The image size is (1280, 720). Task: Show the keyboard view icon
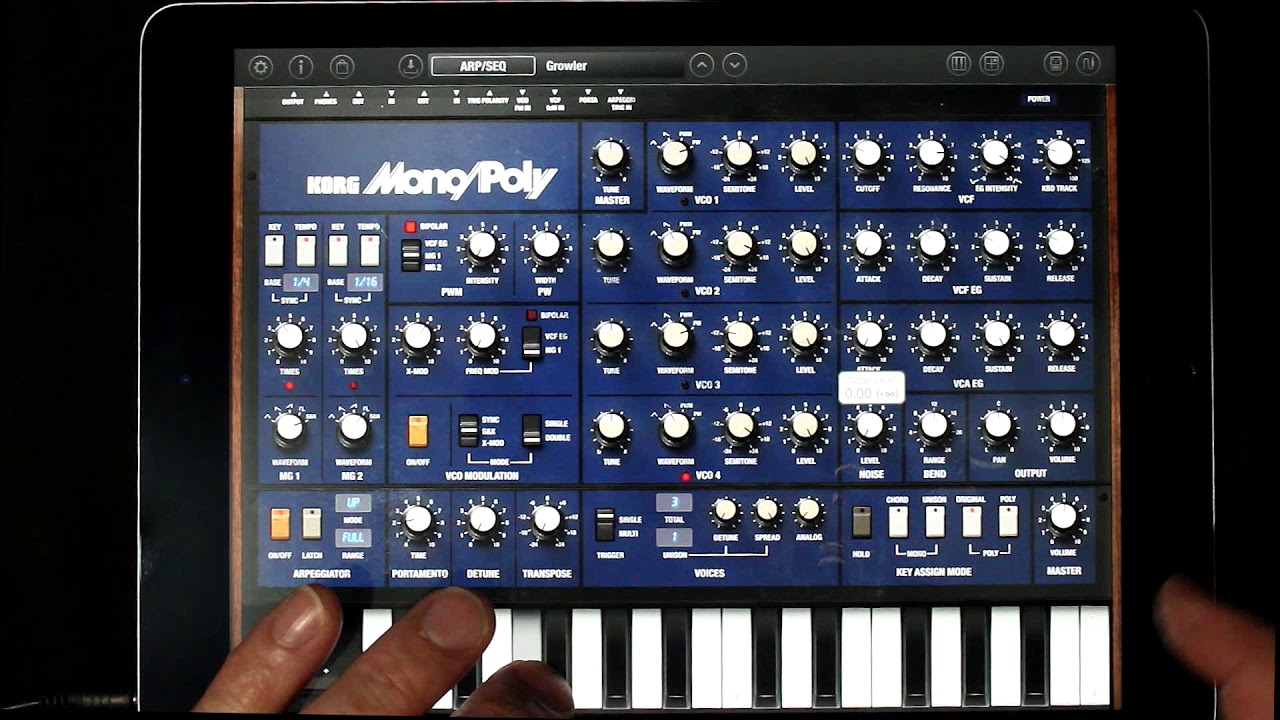pos(959,64)
